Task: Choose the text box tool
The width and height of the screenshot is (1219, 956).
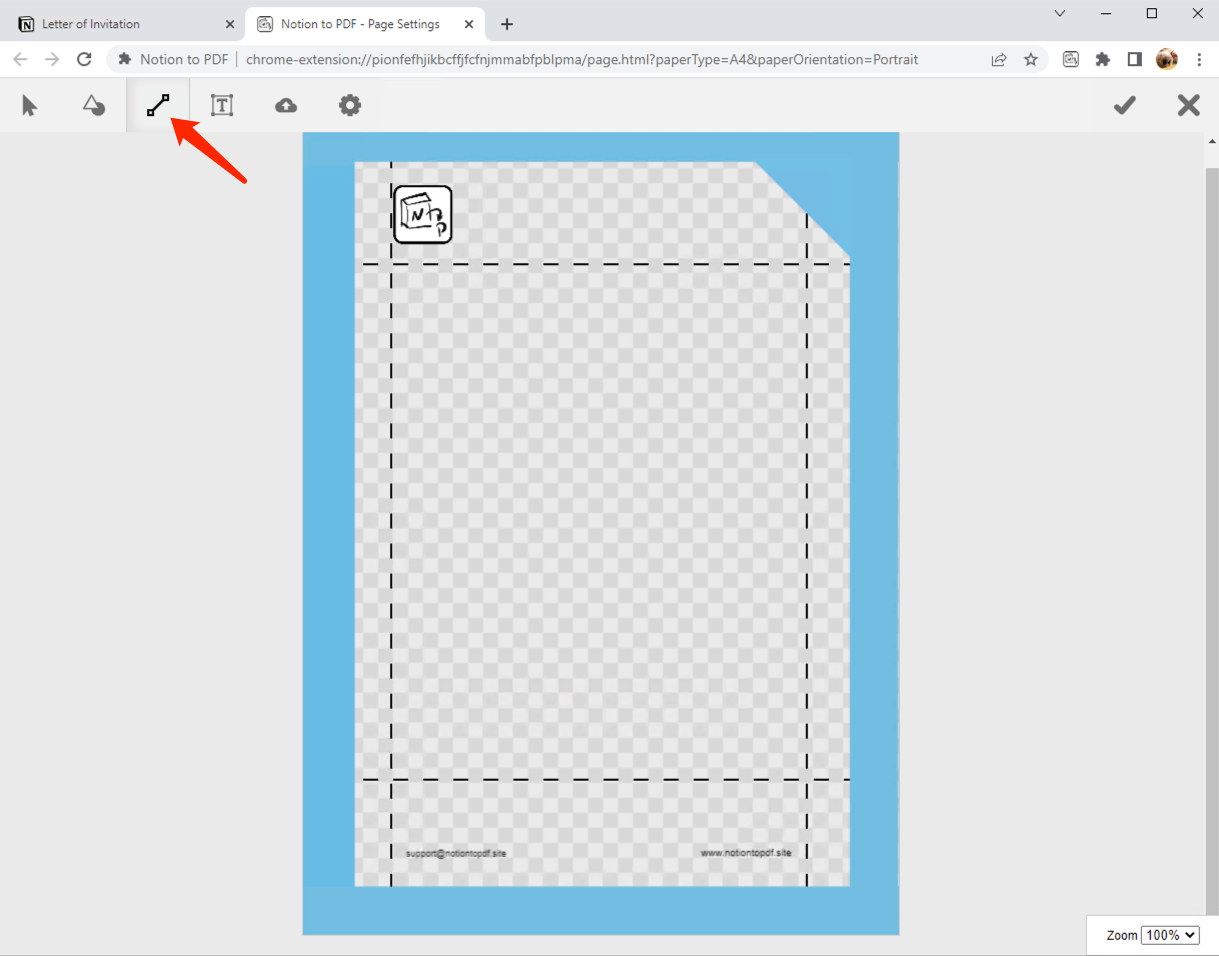Action: (x=222, y=105)
